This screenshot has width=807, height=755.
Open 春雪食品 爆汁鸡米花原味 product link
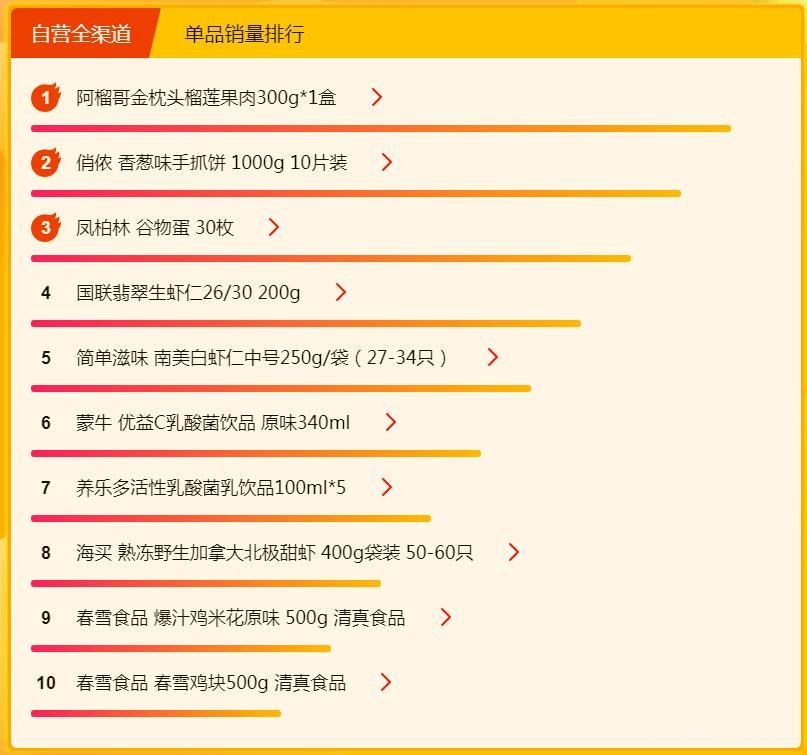[240, 618]
